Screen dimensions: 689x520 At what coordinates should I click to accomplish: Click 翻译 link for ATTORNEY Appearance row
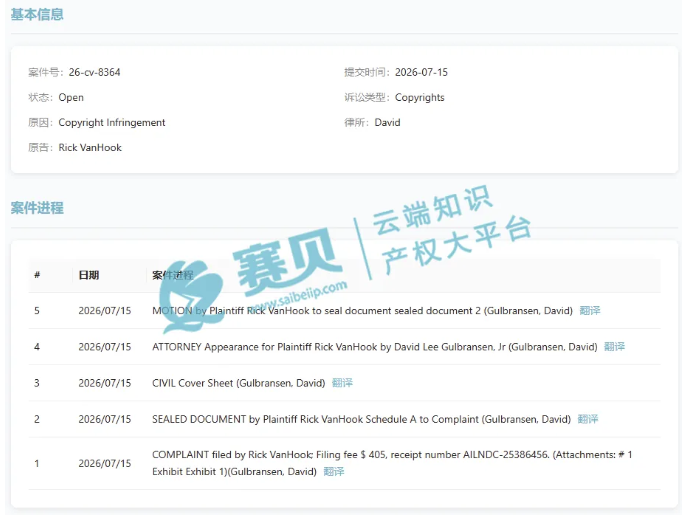pos(614,347)
